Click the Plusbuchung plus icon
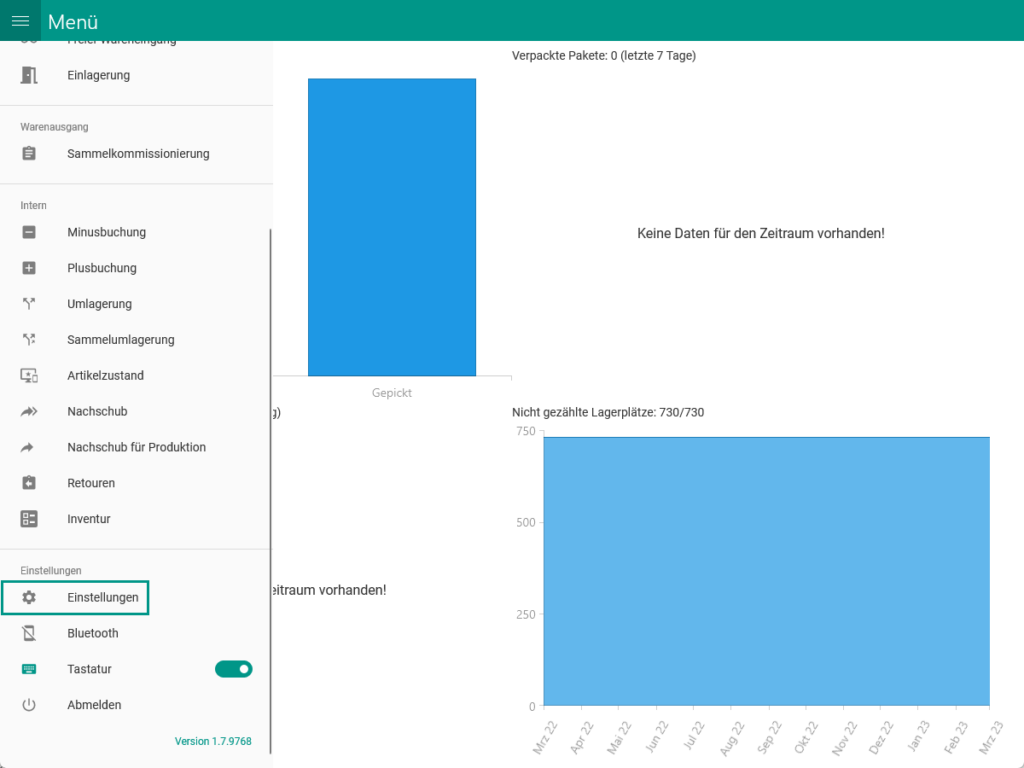This screenshot has width=1024, height=768. [29, 268]
